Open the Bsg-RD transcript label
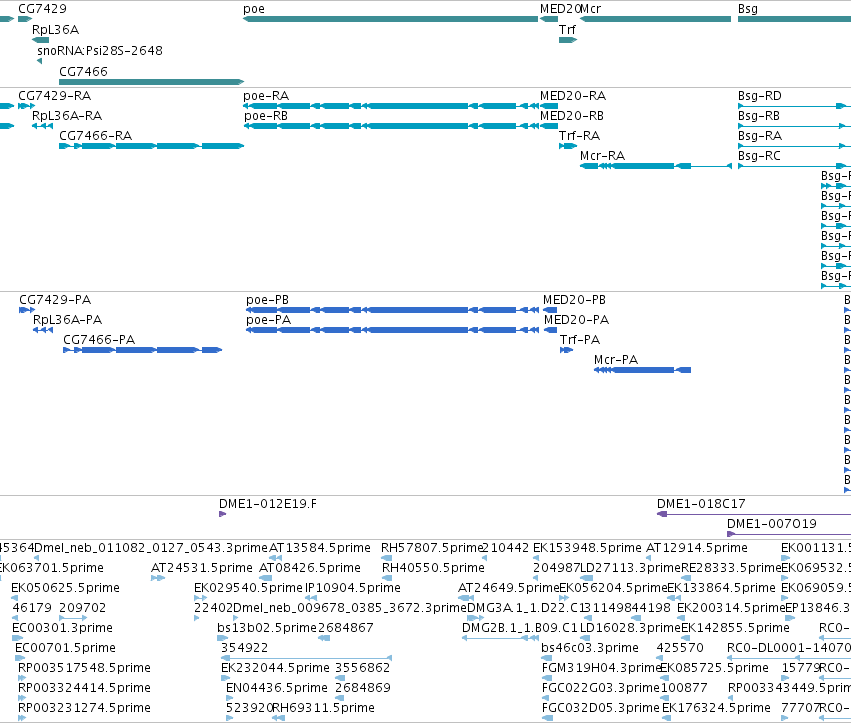851x723 pixels. (x=760, y=96)
